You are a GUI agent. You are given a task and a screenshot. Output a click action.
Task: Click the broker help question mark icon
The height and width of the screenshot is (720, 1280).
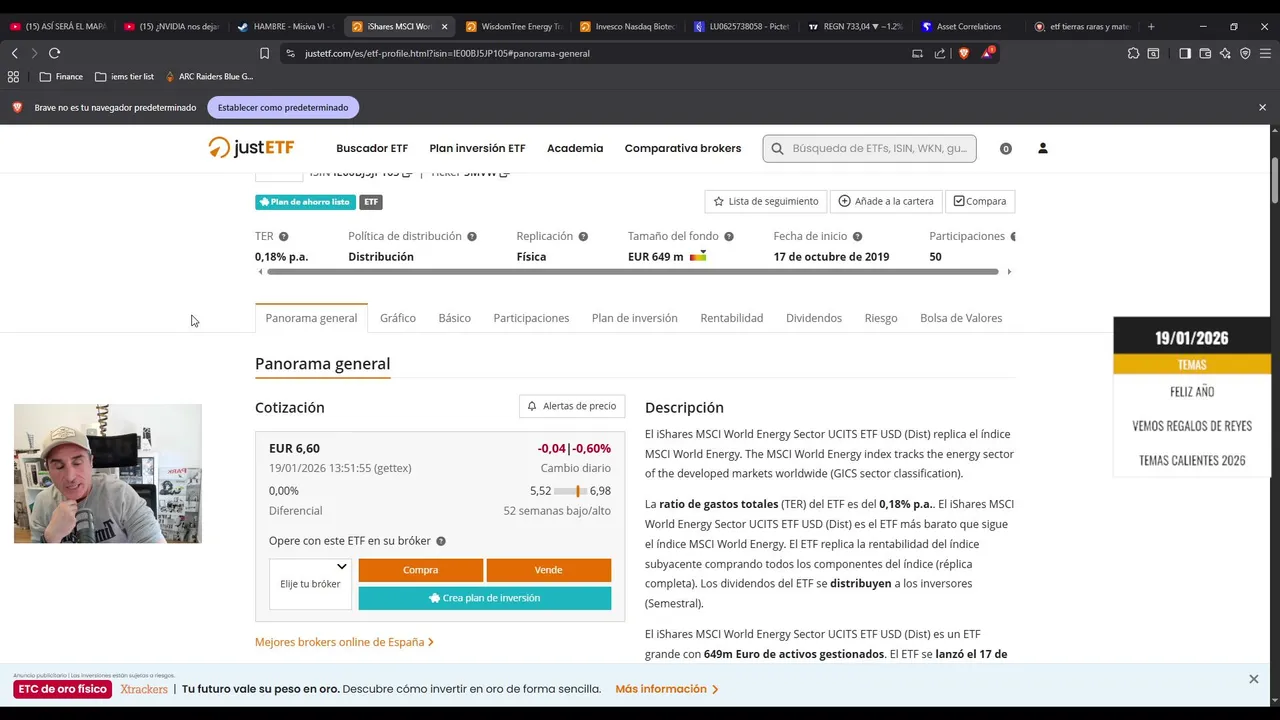[441, 541]
